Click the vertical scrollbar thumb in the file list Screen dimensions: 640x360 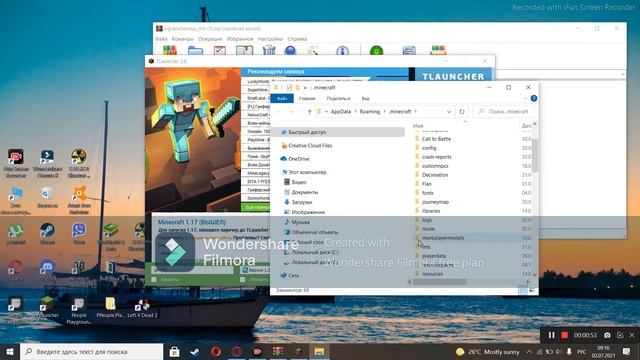pyautogui.click(x=534, y=155)
